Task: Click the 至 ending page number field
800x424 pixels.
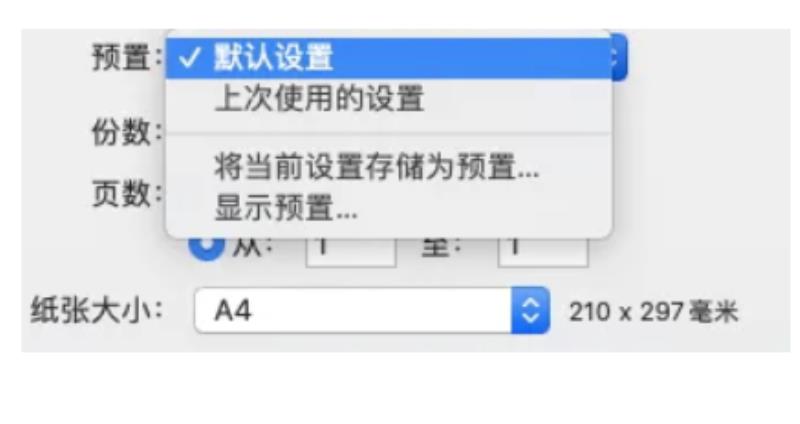Action: click(x=543, y=252)
